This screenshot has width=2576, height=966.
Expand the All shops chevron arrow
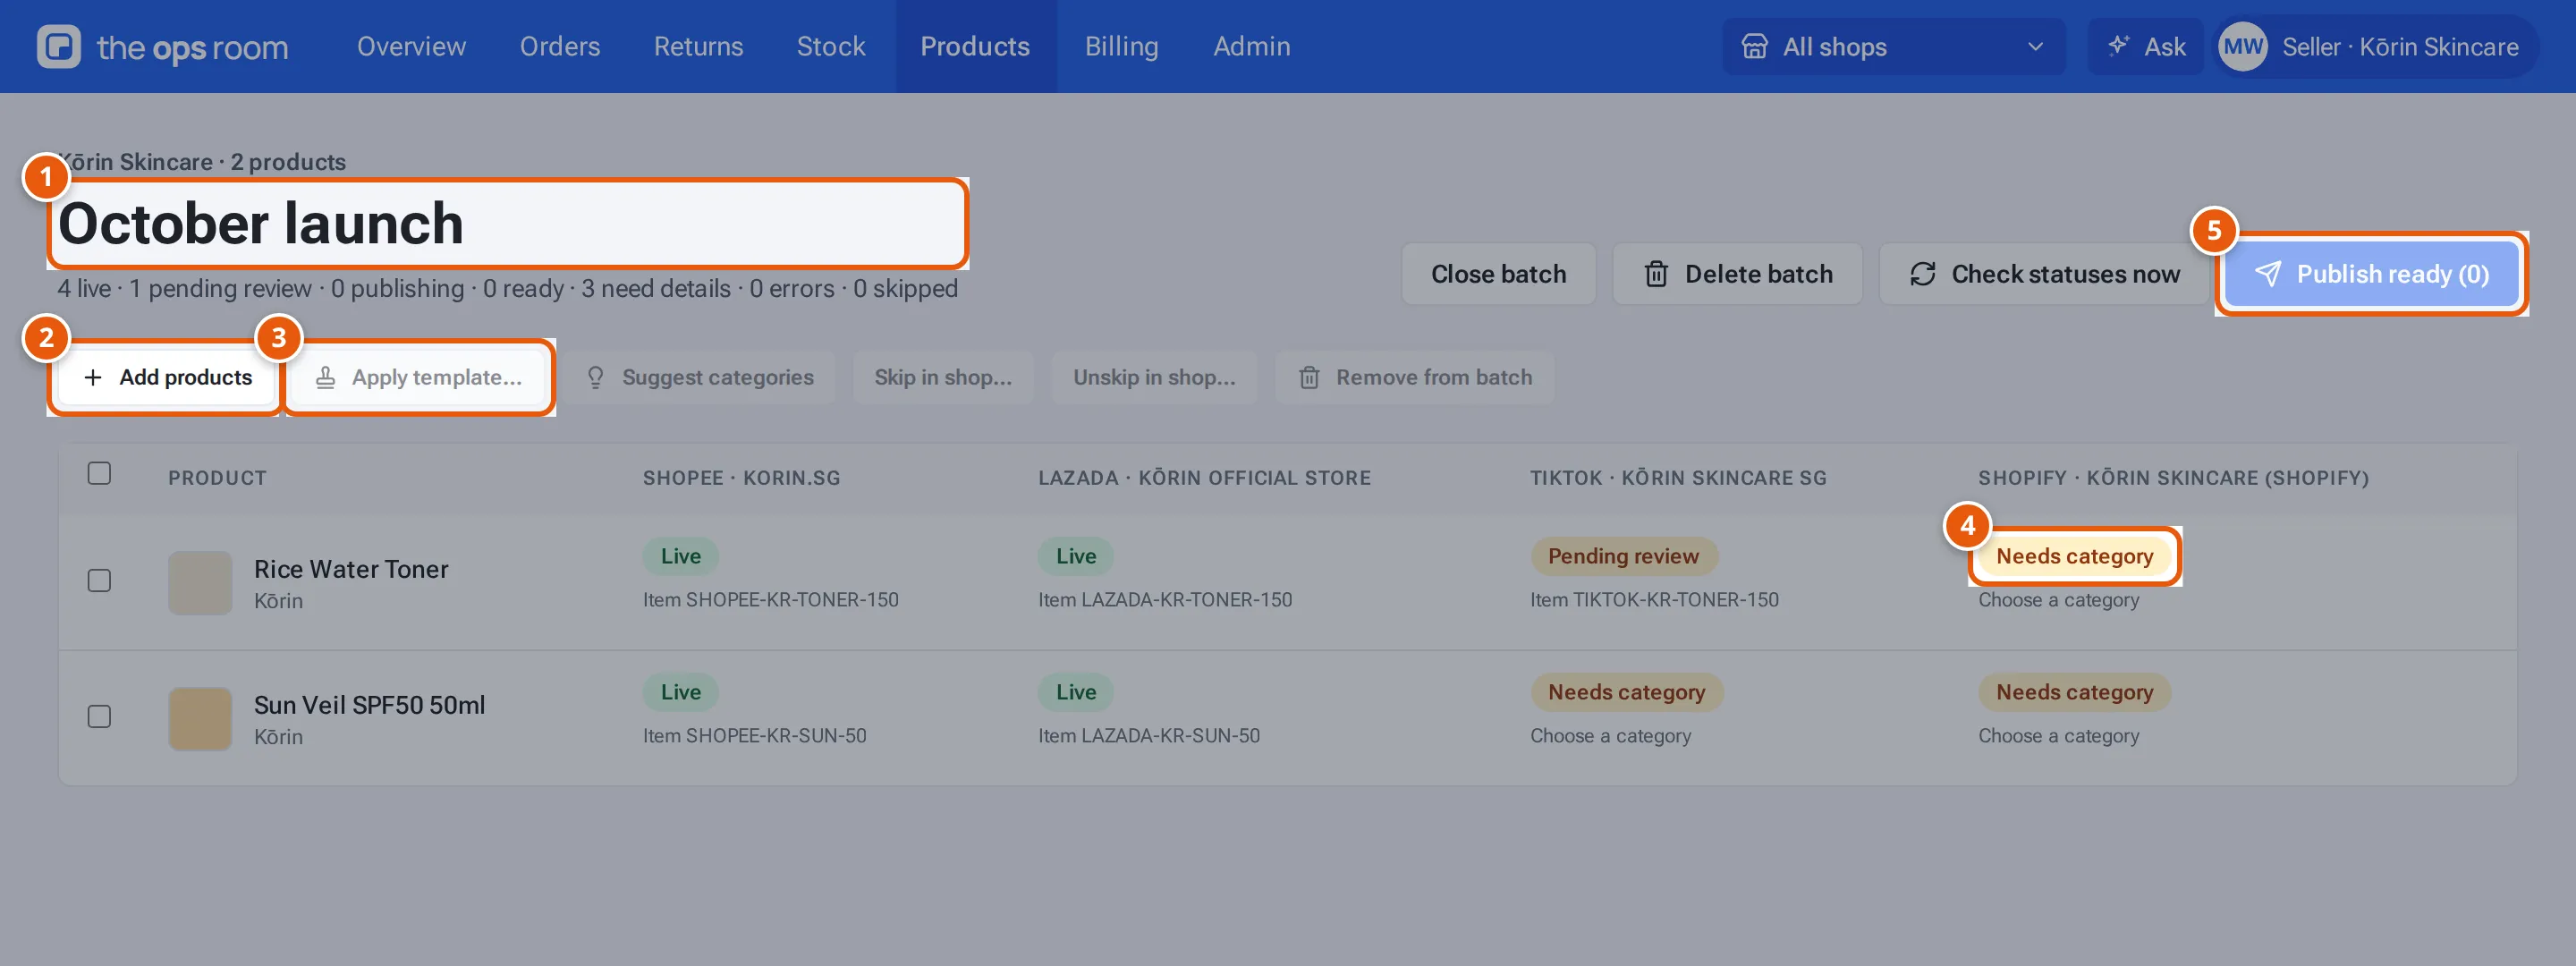(2035, 47)
